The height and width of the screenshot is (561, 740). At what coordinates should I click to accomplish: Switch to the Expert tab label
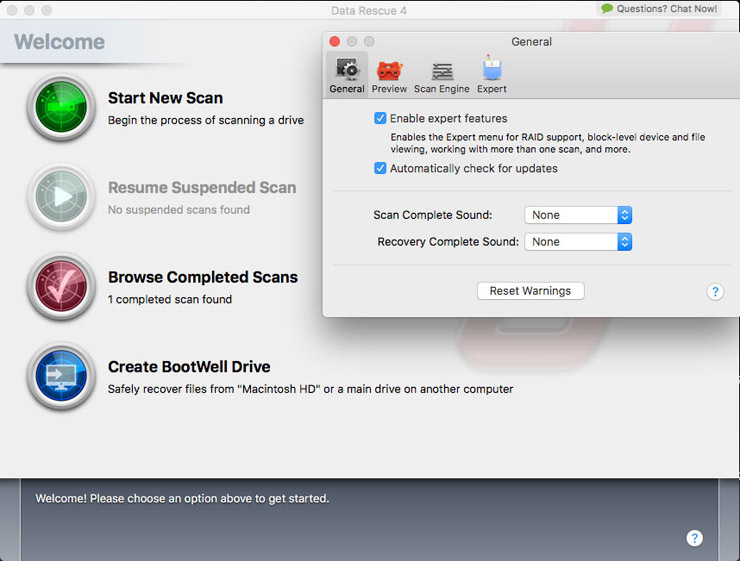492,89
